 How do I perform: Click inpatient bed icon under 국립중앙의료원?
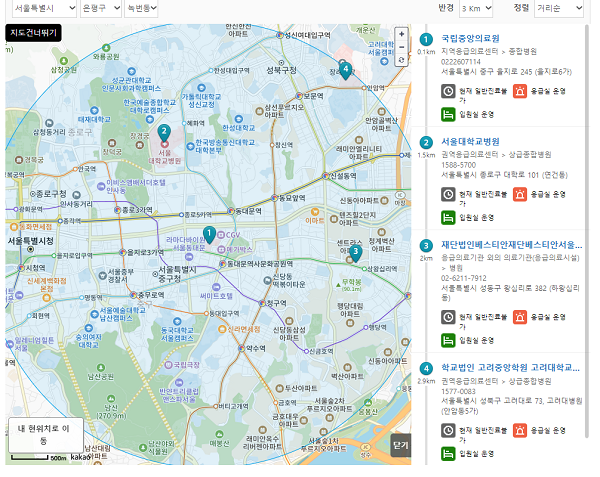448,114
